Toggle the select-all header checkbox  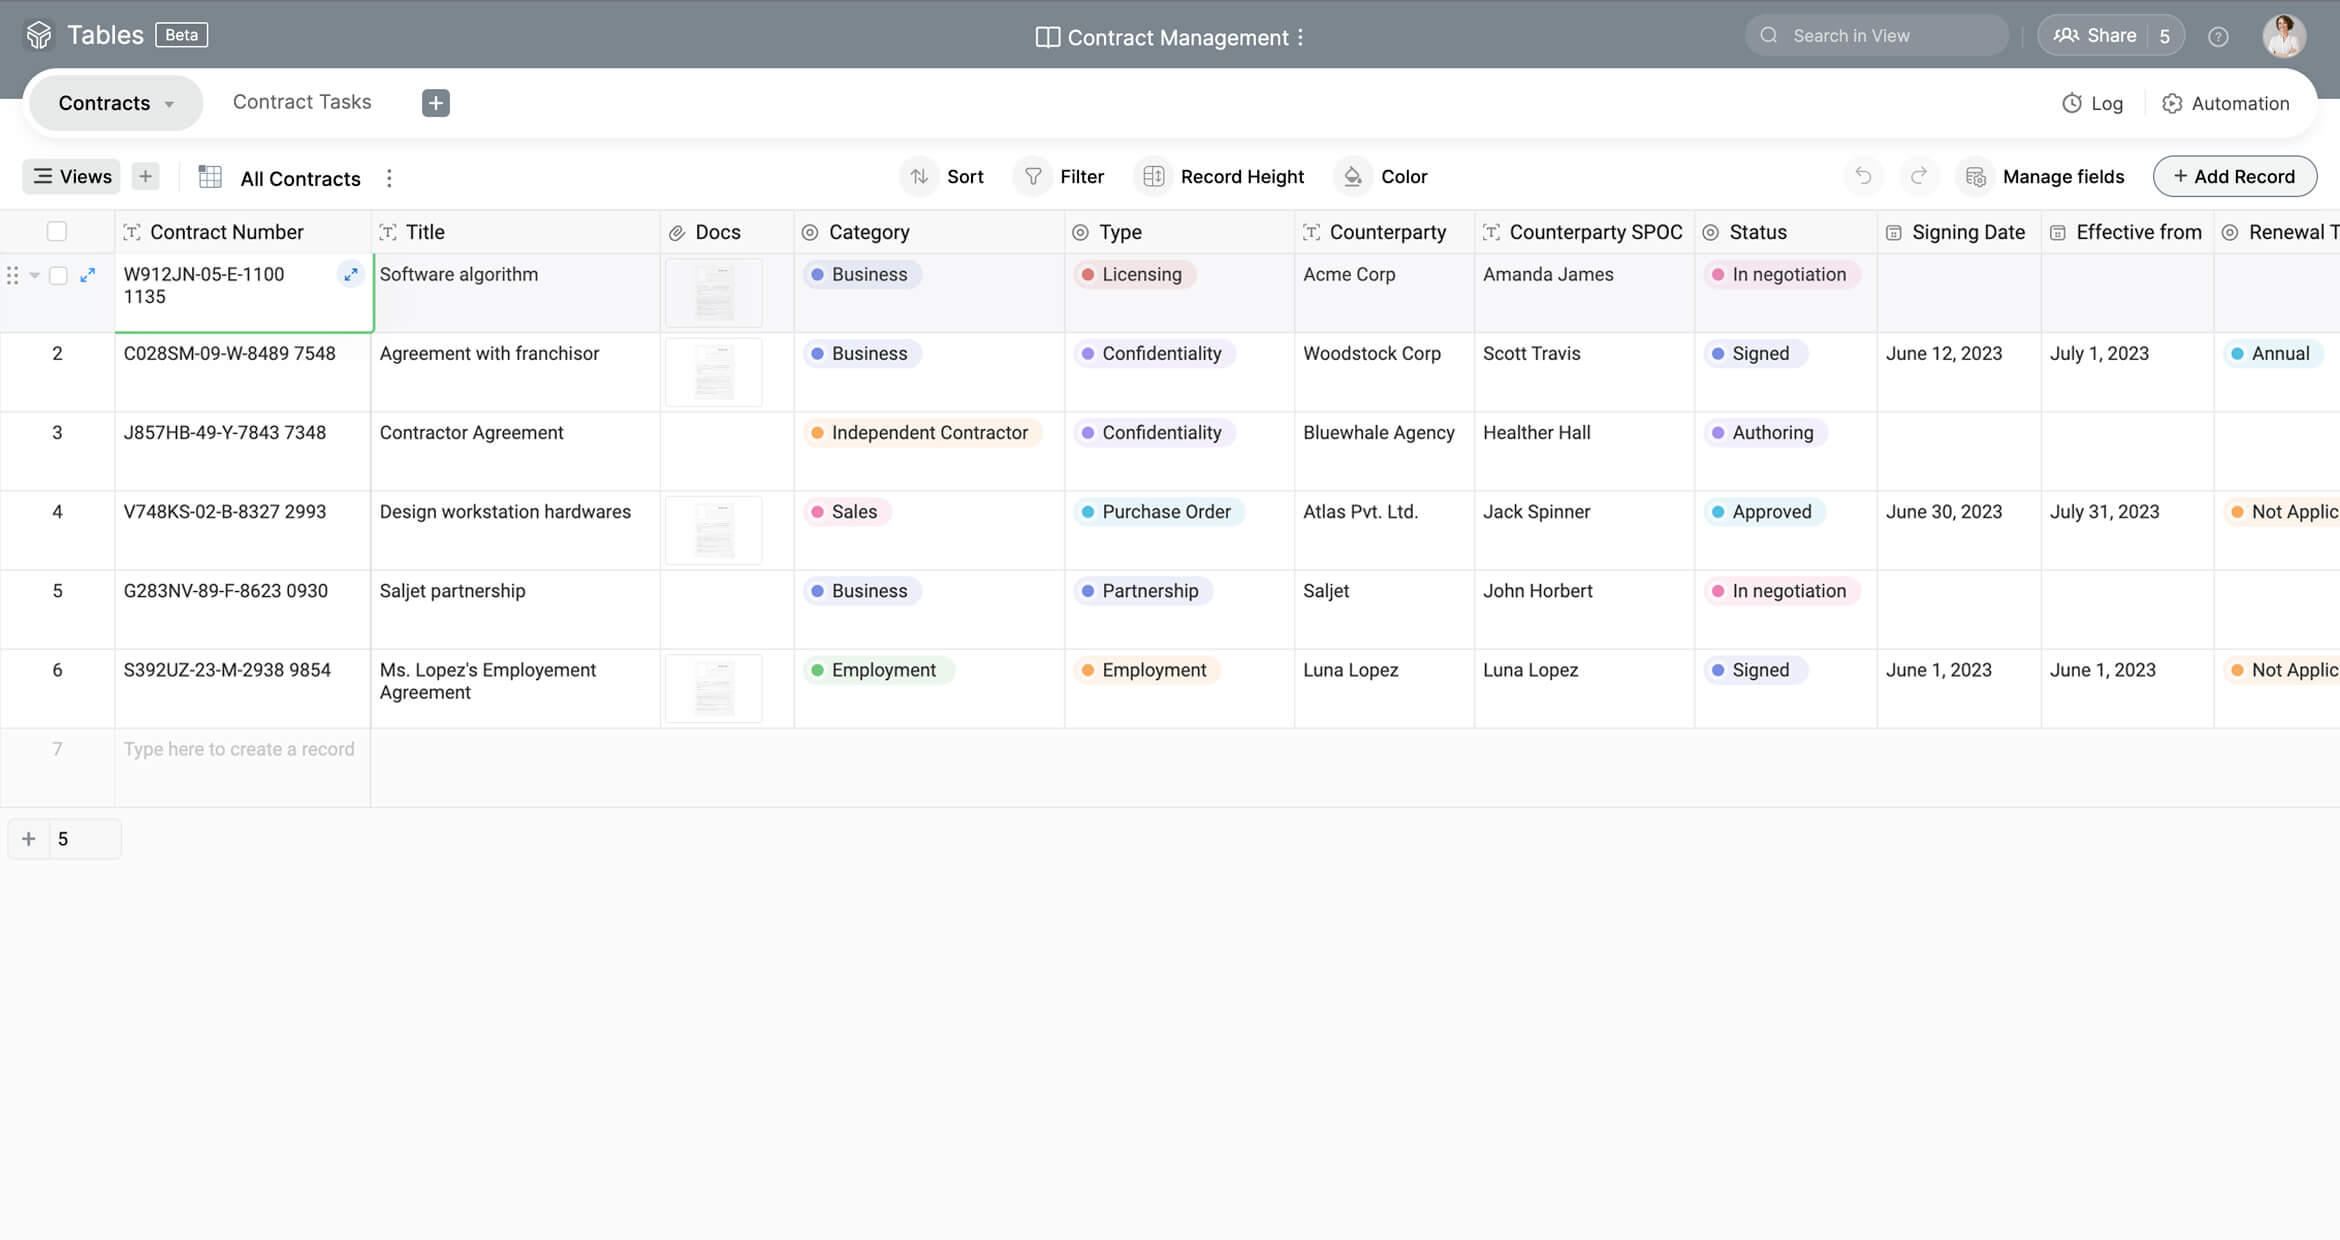point(57,232)
